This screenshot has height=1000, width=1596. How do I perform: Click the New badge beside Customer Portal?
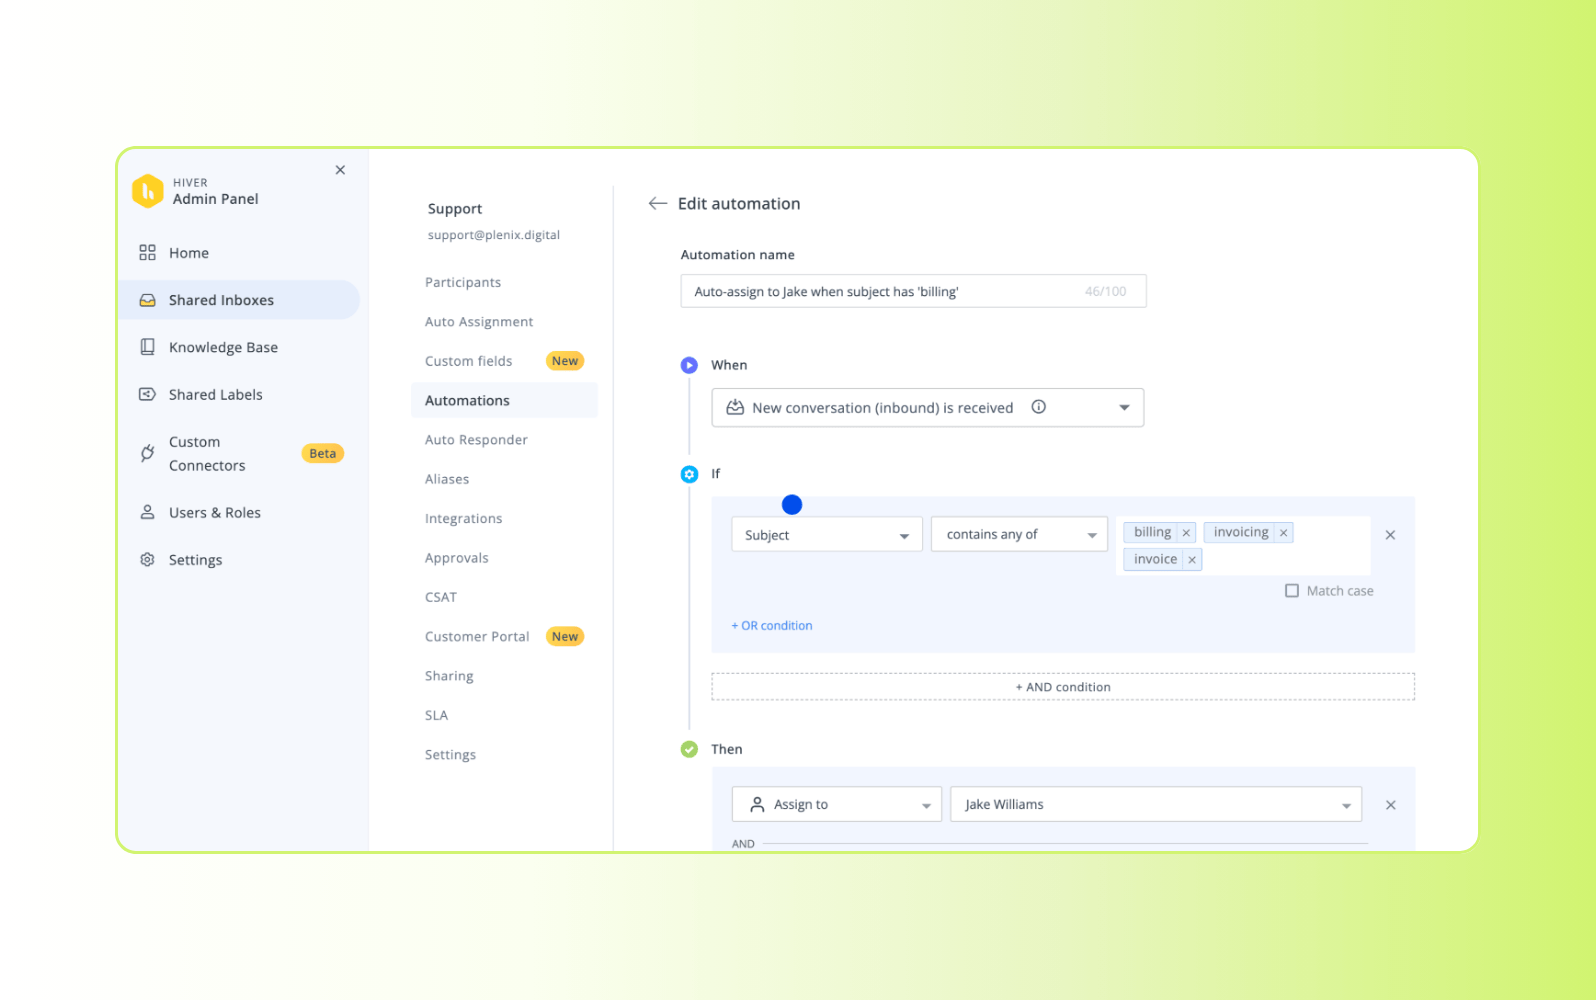(x=565, y=636)
